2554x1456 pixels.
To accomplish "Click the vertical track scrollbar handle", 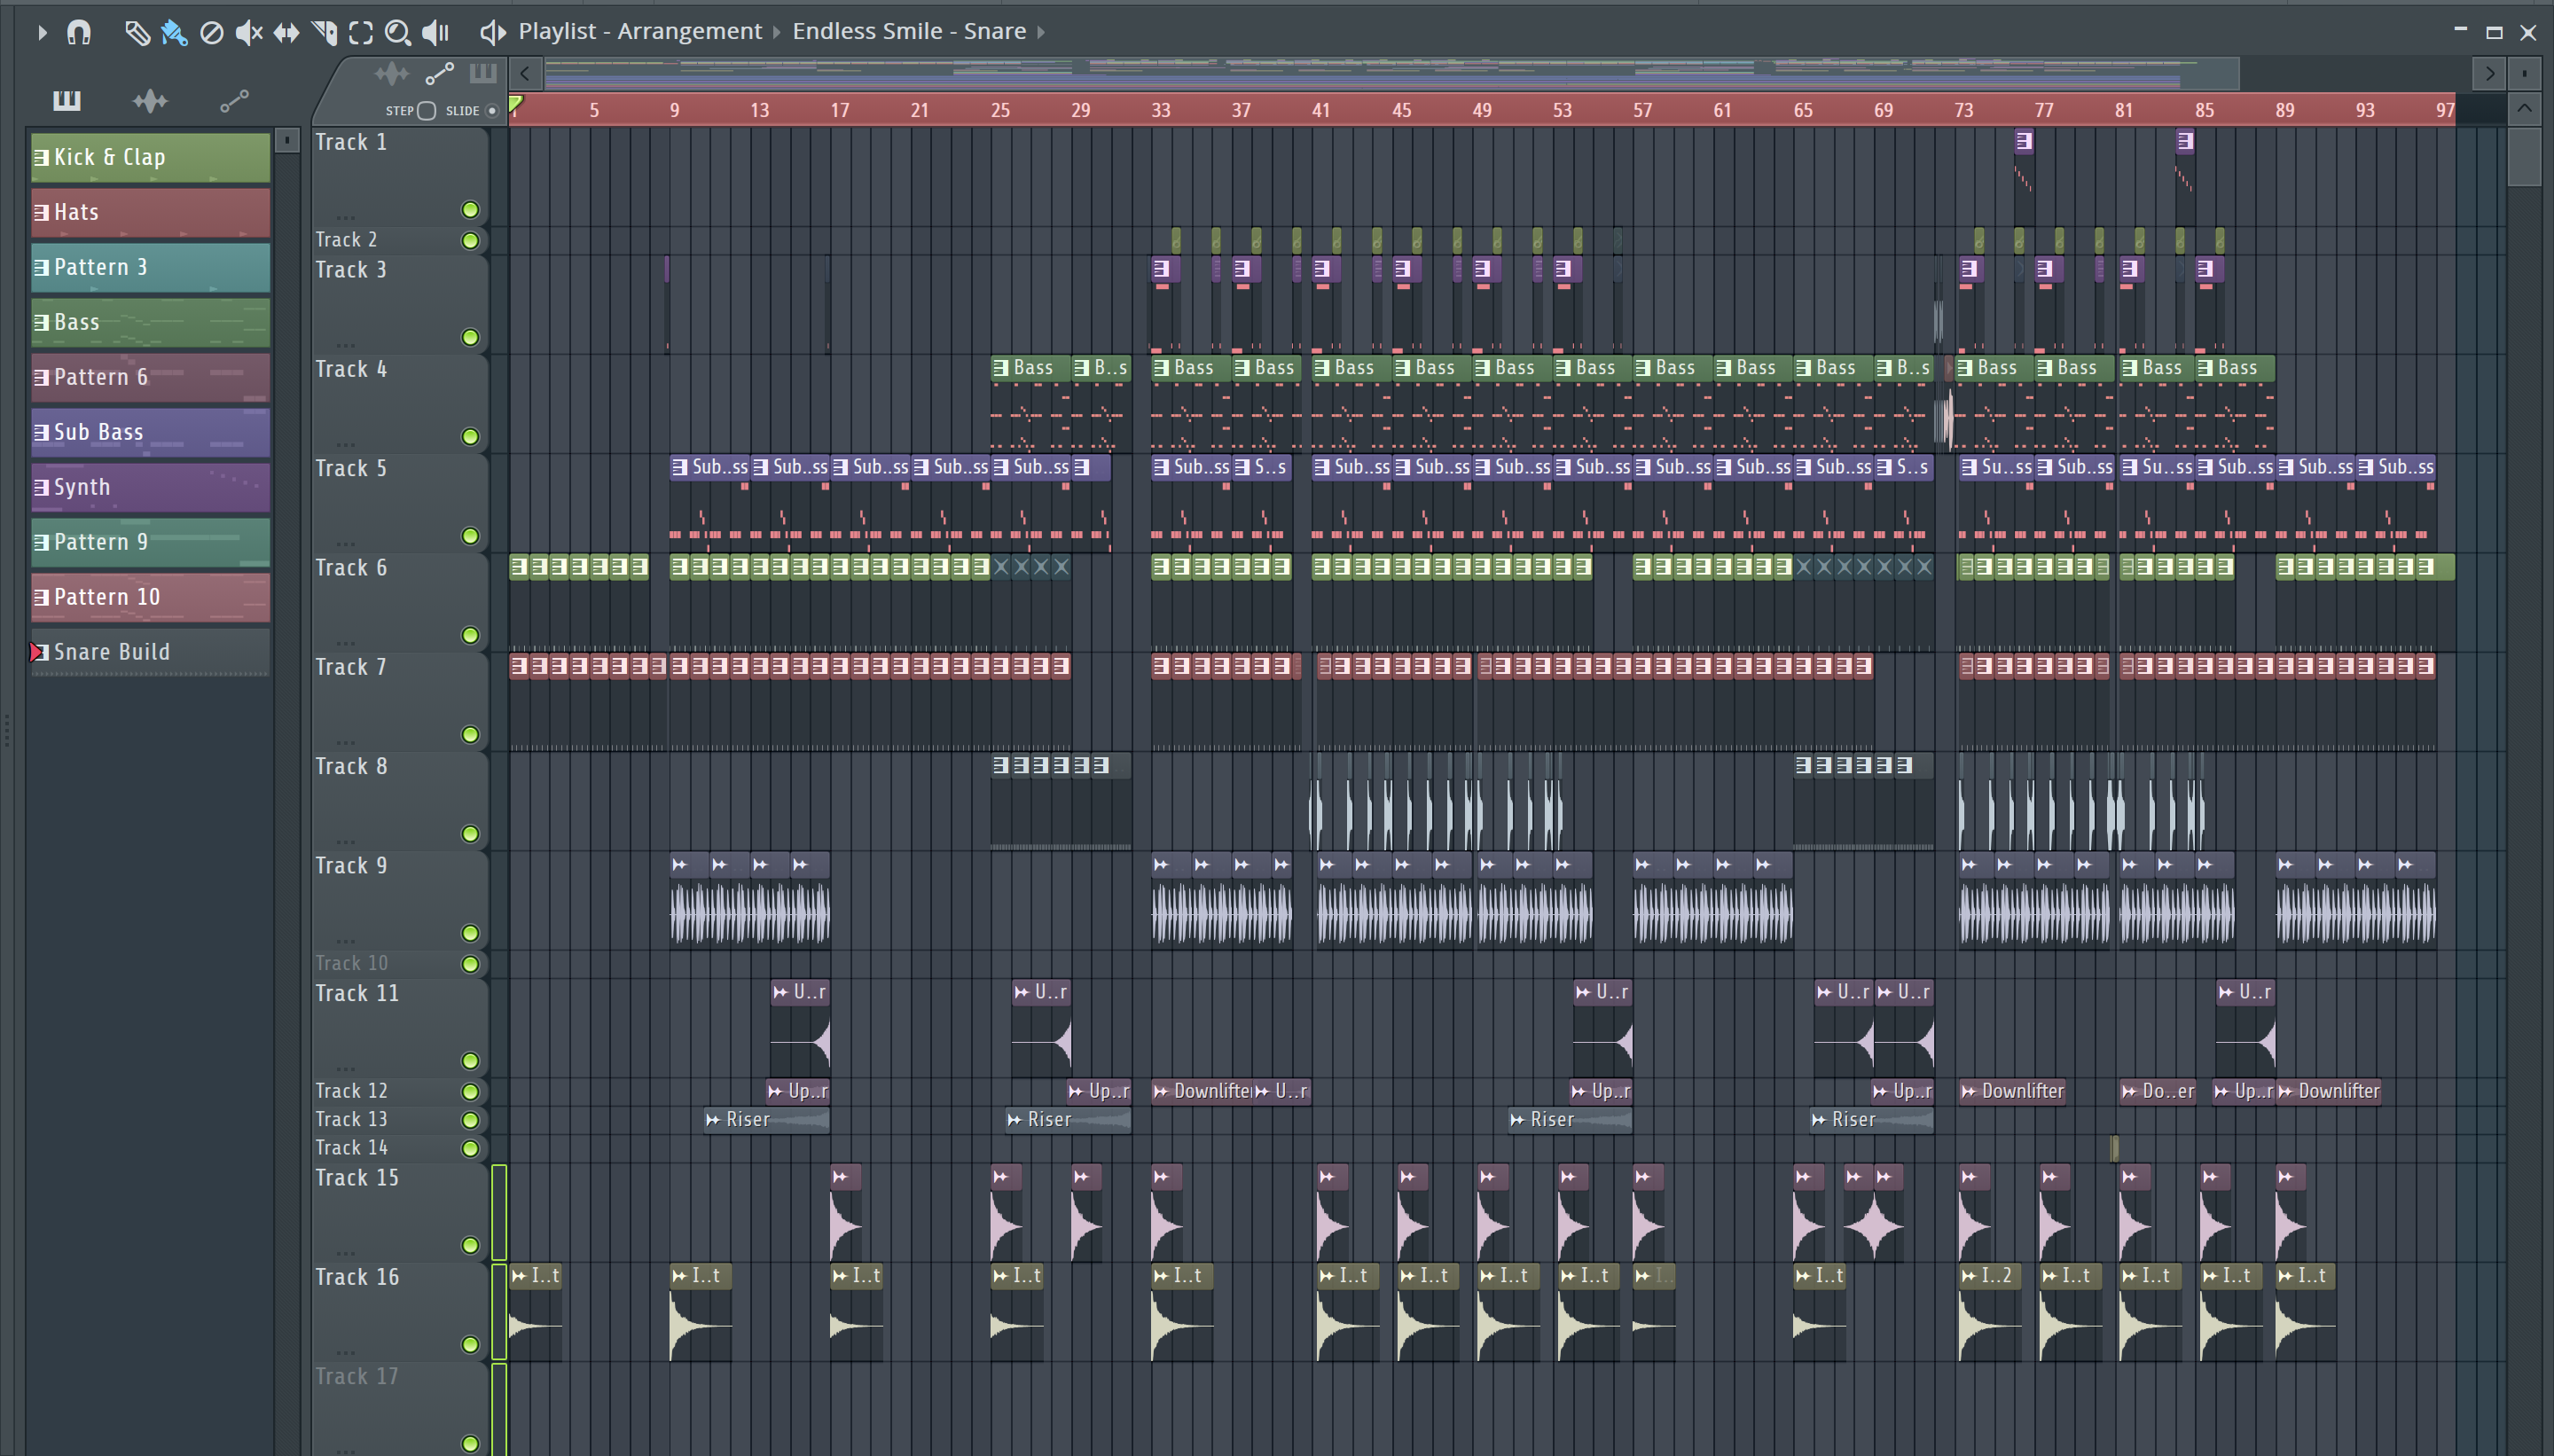I will 2524,157.
